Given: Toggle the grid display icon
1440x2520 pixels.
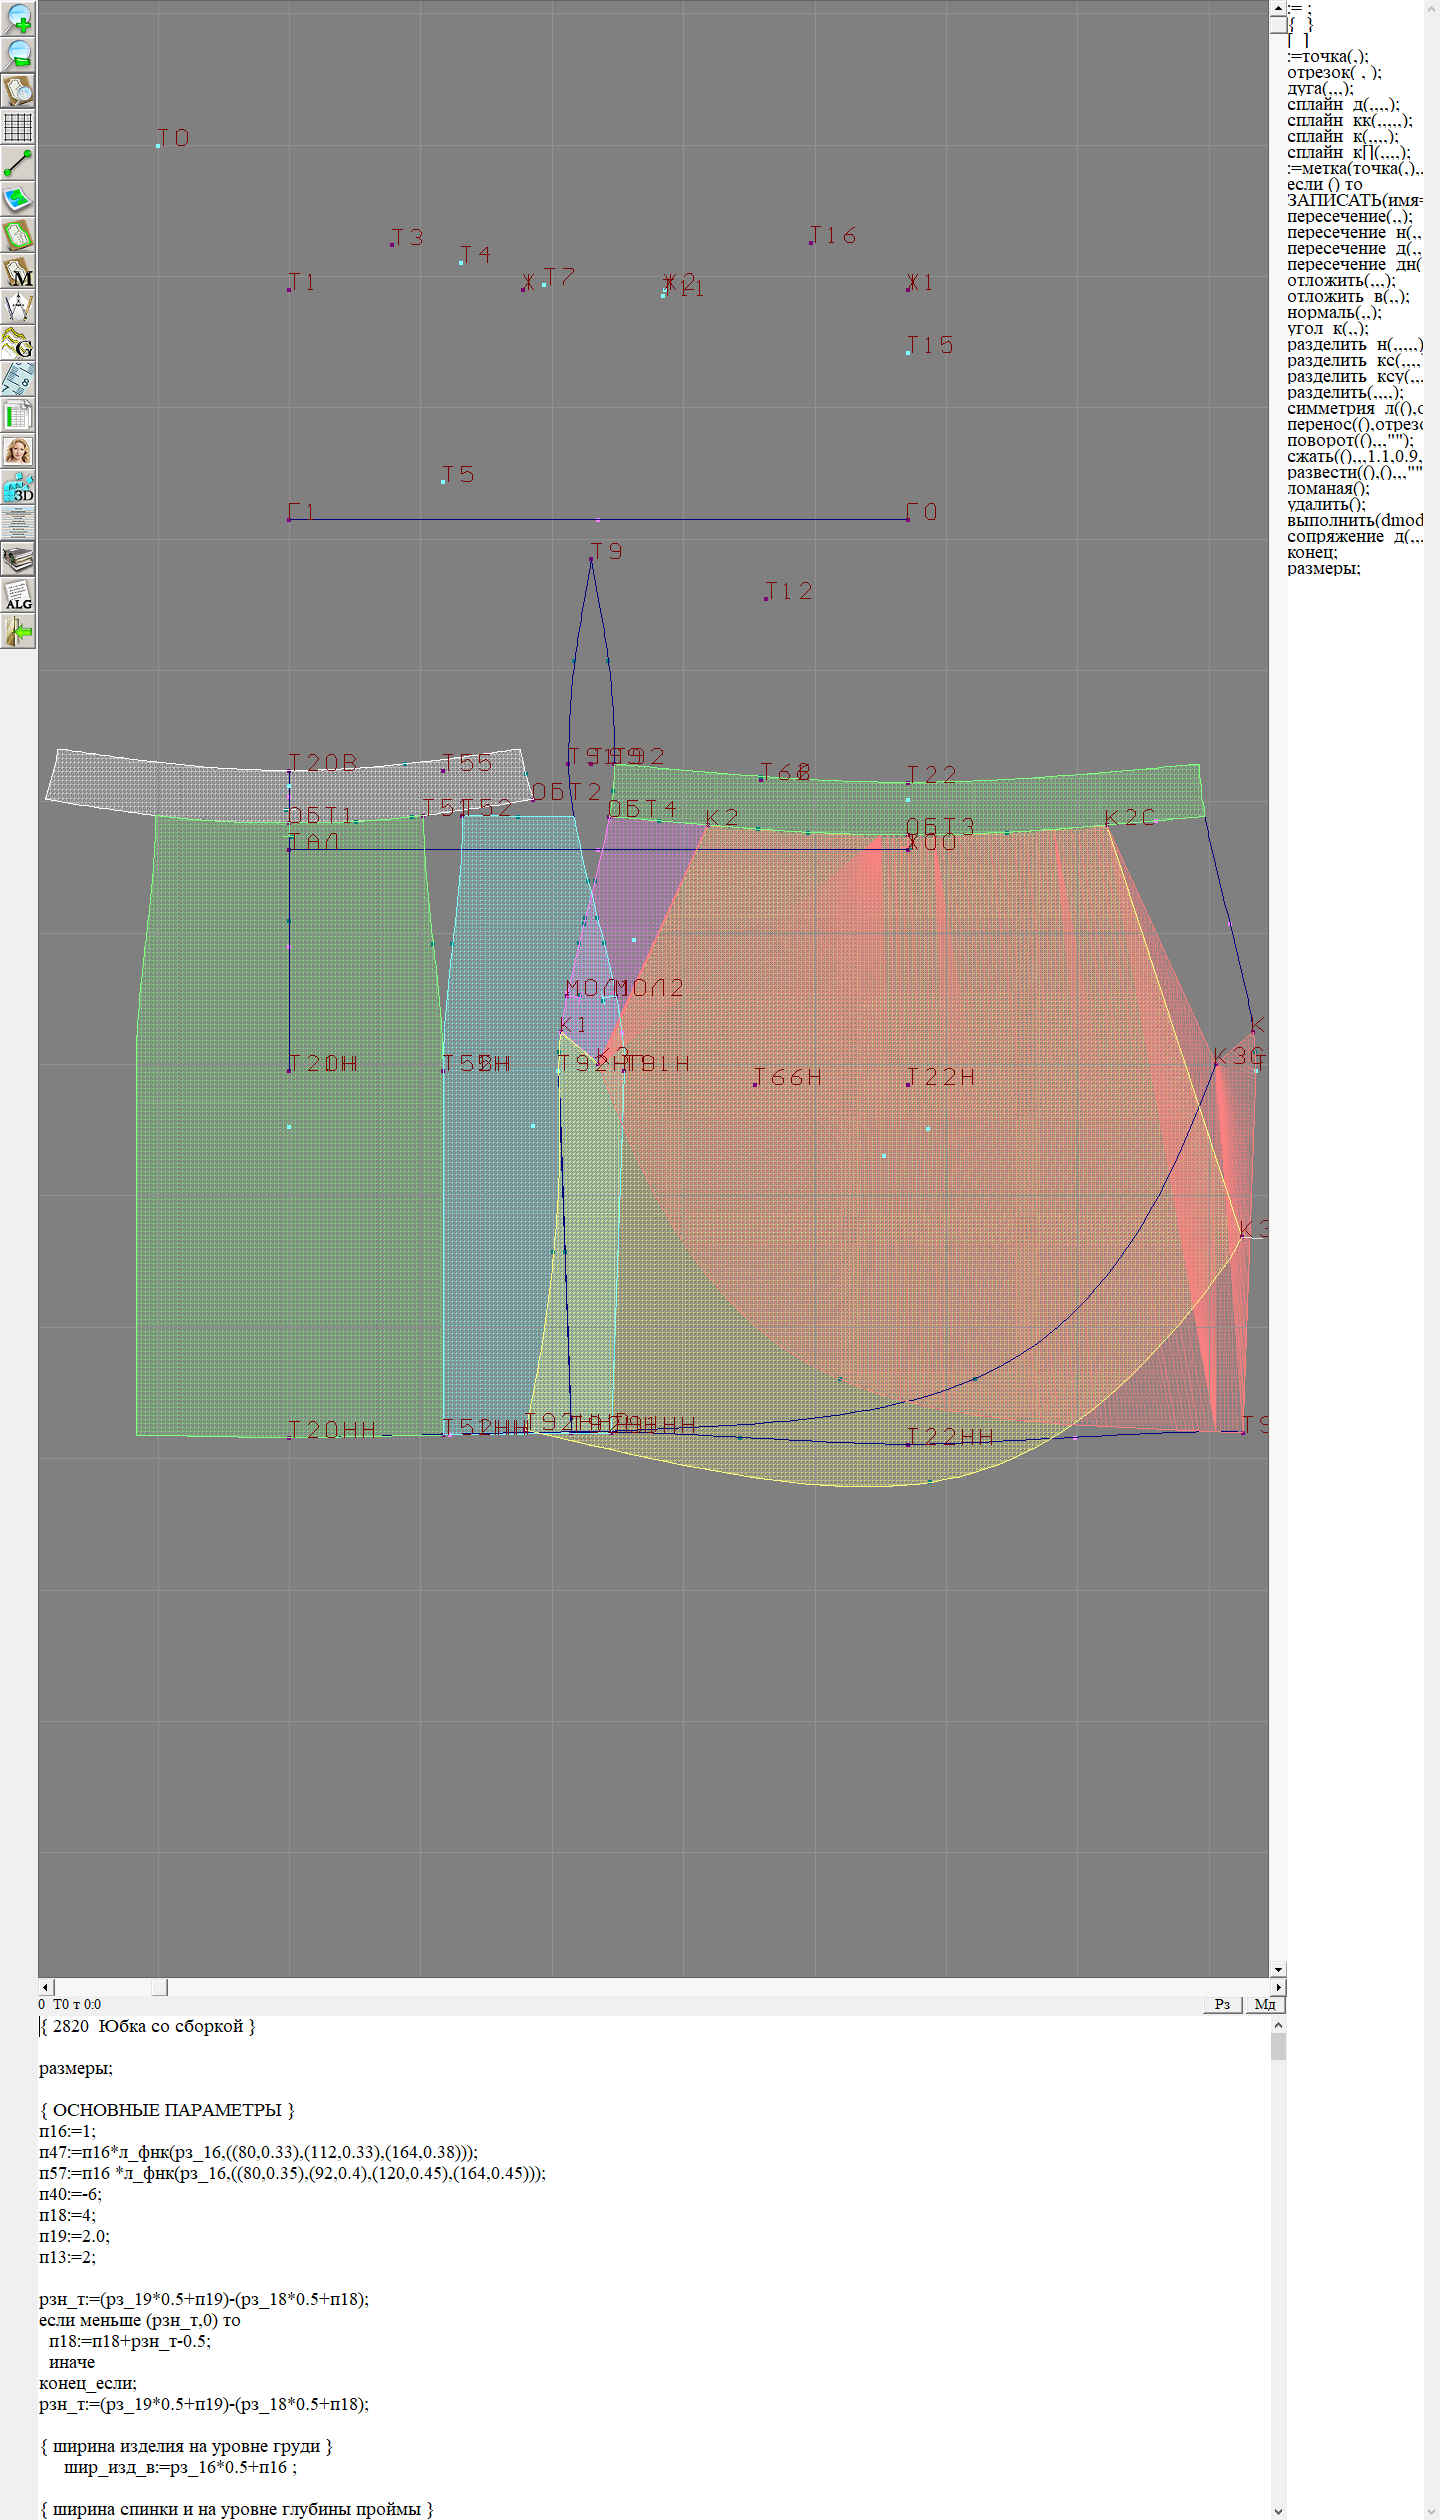Looking at the screenshot, I should 18,127.
